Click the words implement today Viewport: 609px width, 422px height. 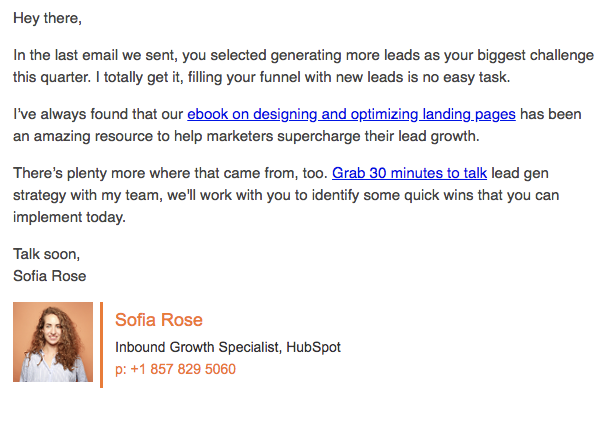pyautogui.click(x=70, y=216)
